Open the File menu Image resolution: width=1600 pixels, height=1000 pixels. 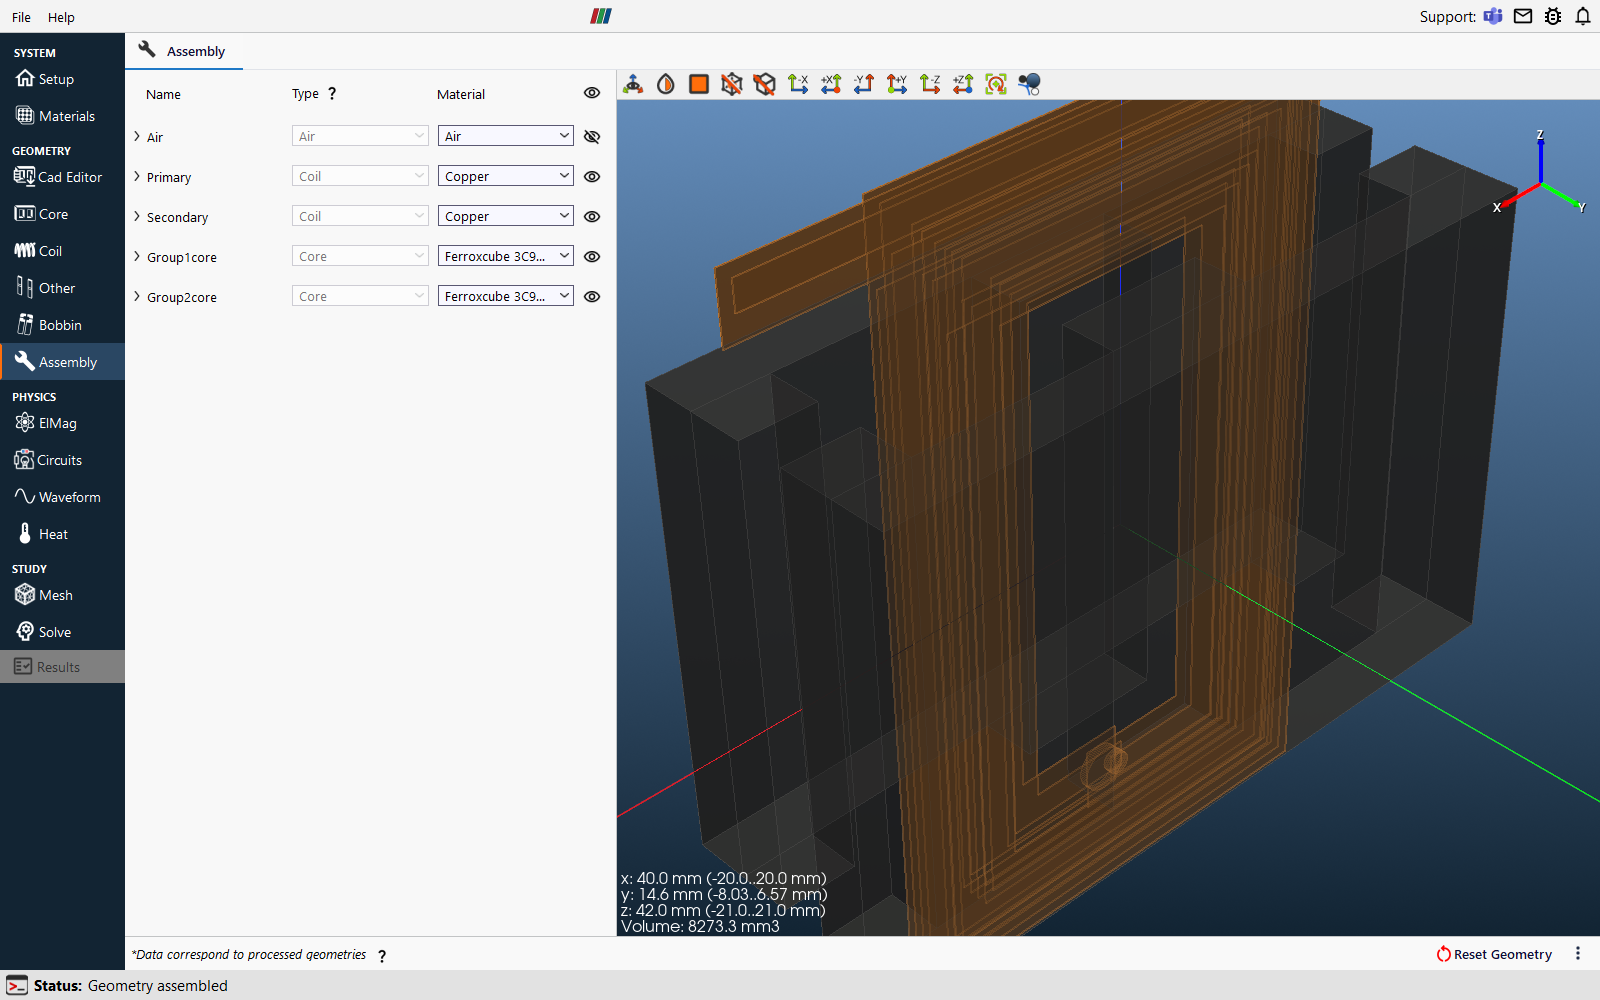tap(21, 17)
